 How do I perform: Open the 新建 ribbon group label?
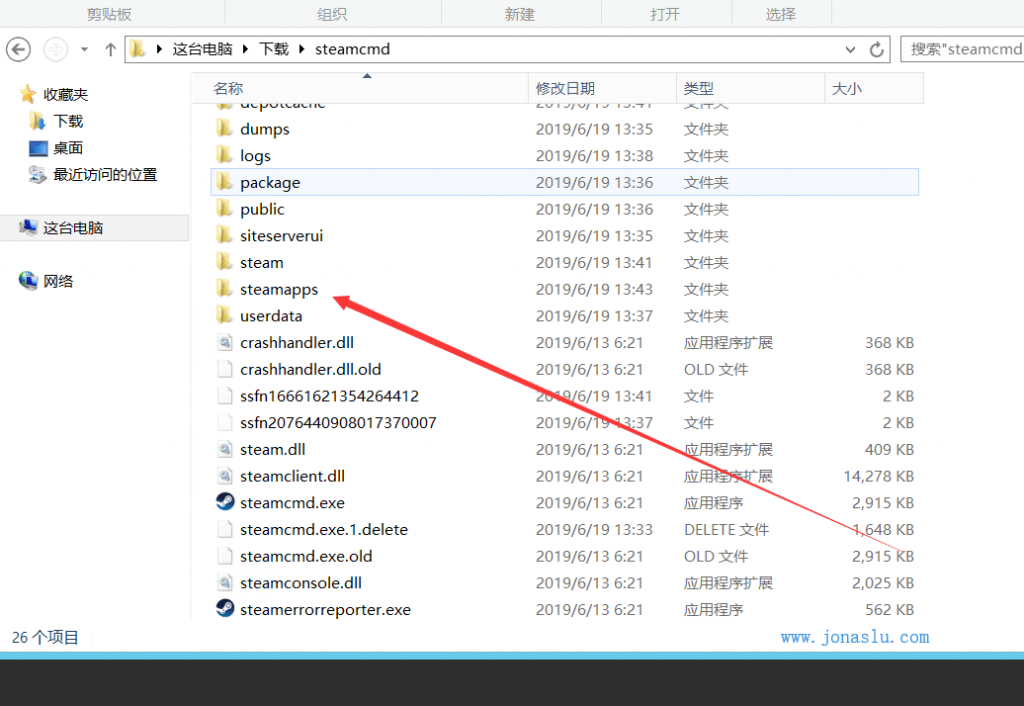520,14
